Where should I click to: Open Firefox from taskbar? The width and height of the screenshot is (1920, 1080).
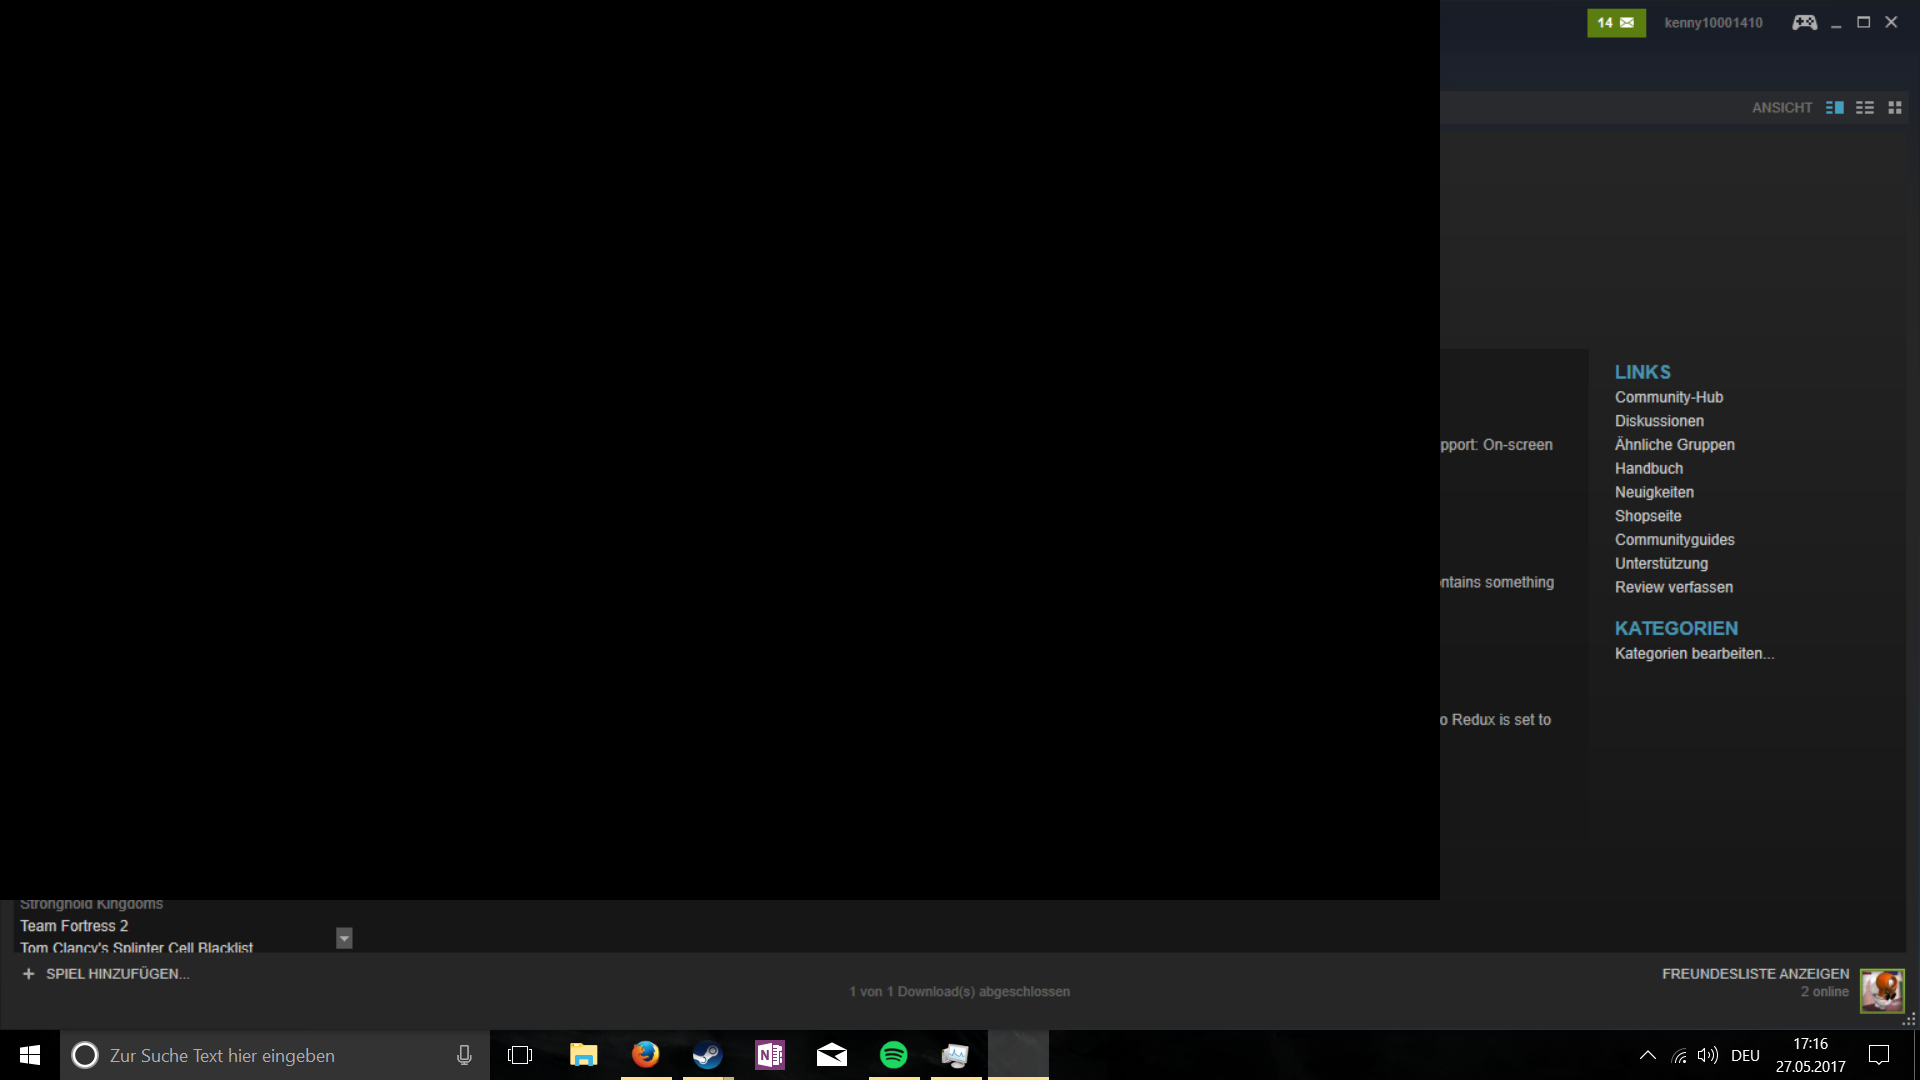click(x=645, y=1054)
